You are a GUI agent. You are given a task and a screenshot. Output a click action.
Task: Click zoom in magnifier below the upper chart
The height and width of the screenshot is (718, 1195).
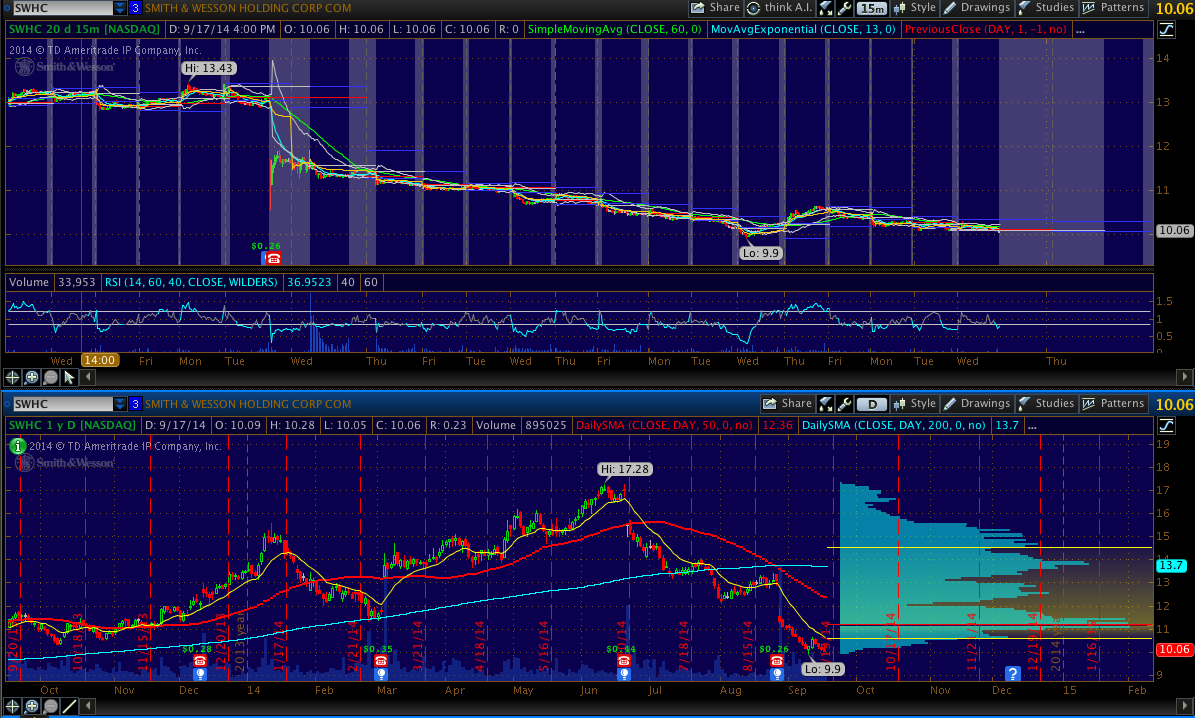(32, 377)
